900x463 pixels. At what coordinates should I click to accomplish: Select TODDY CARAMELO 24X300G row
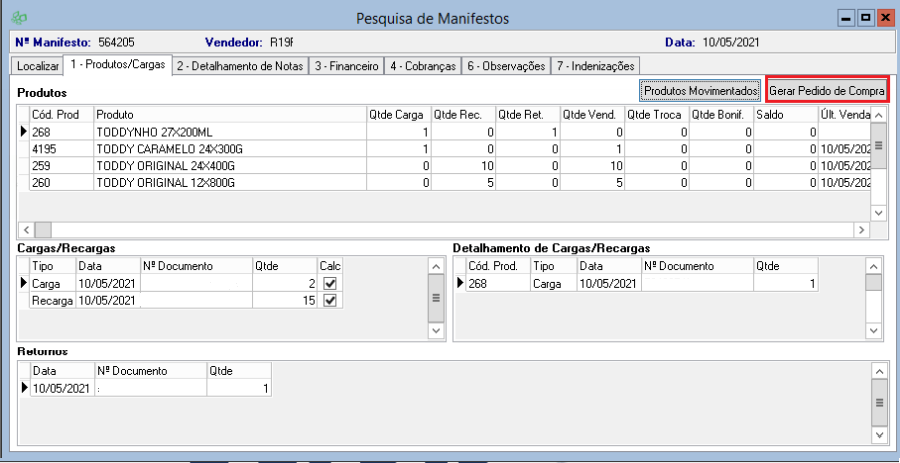pyautogui.click(x=168, y=148)
